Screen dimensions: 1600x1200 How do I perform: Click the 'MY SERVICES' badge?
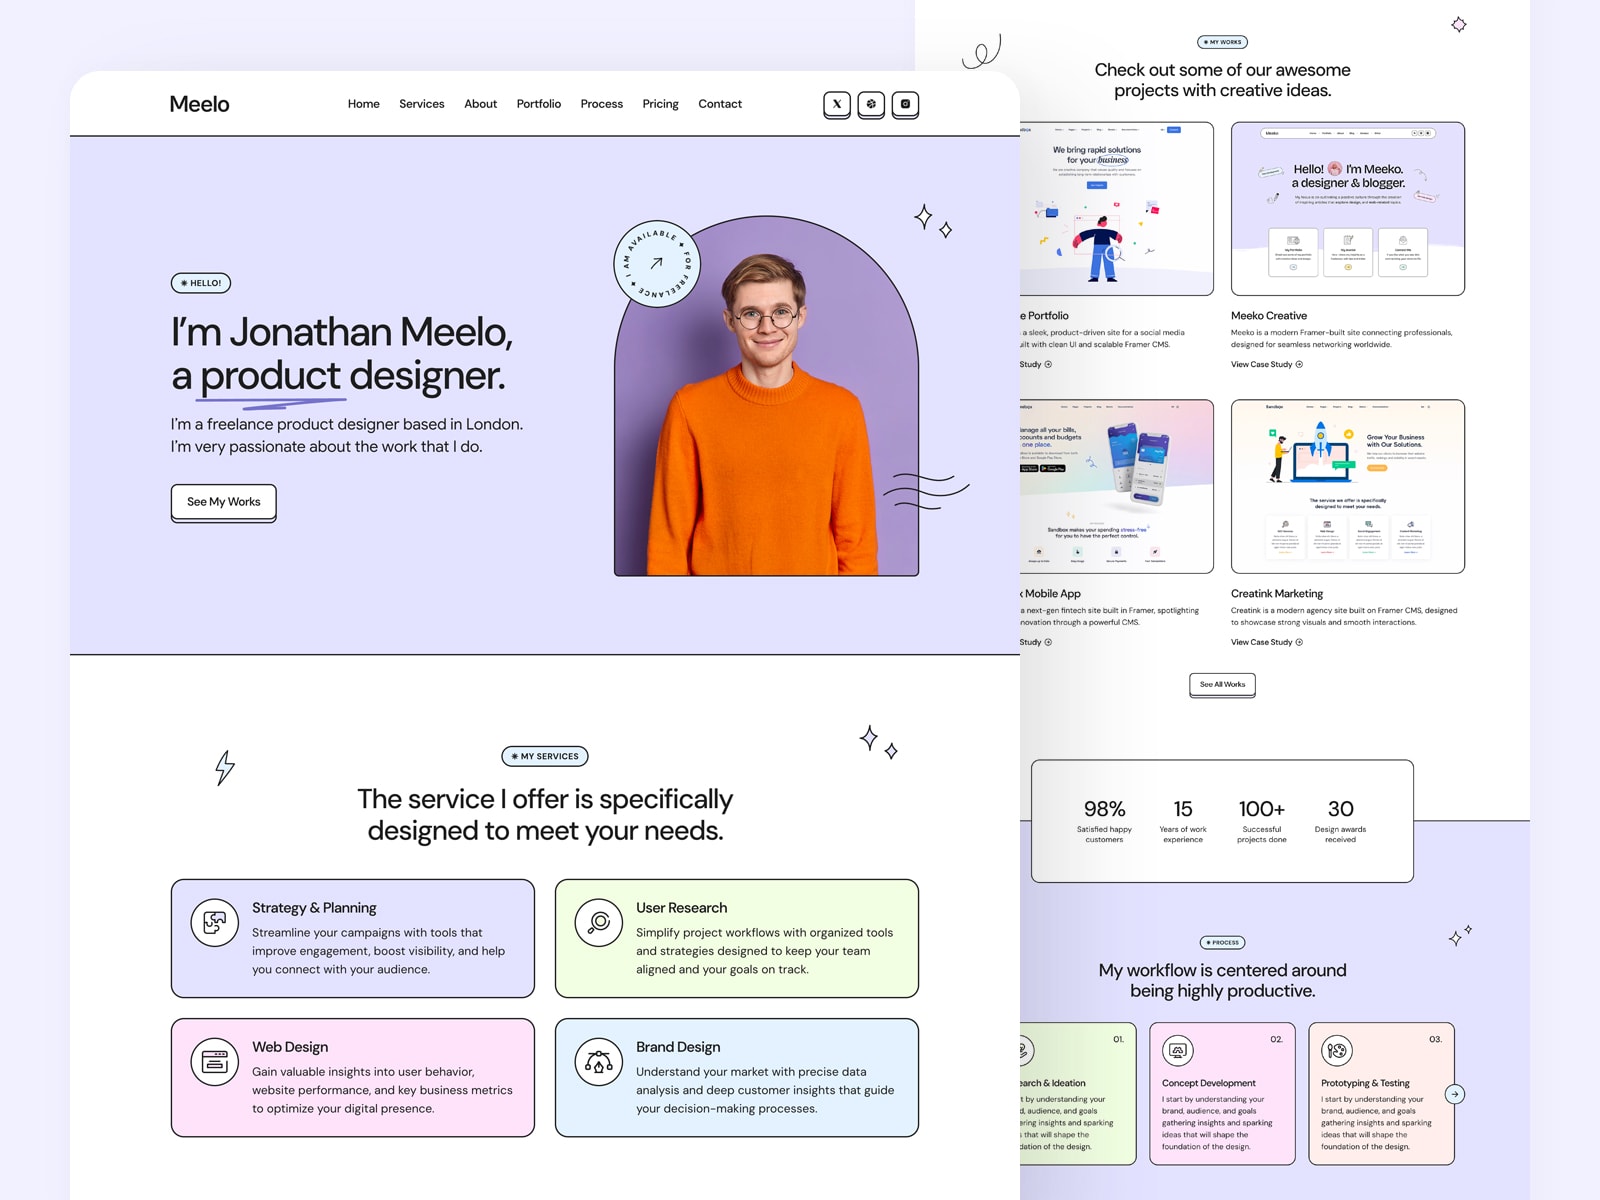545,756
